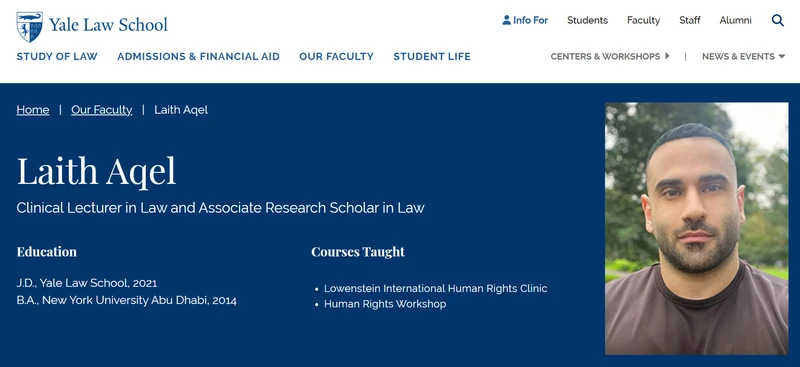Open Study of Law menu
This screenshot has height=367, width=800.
tap(57, 56)
